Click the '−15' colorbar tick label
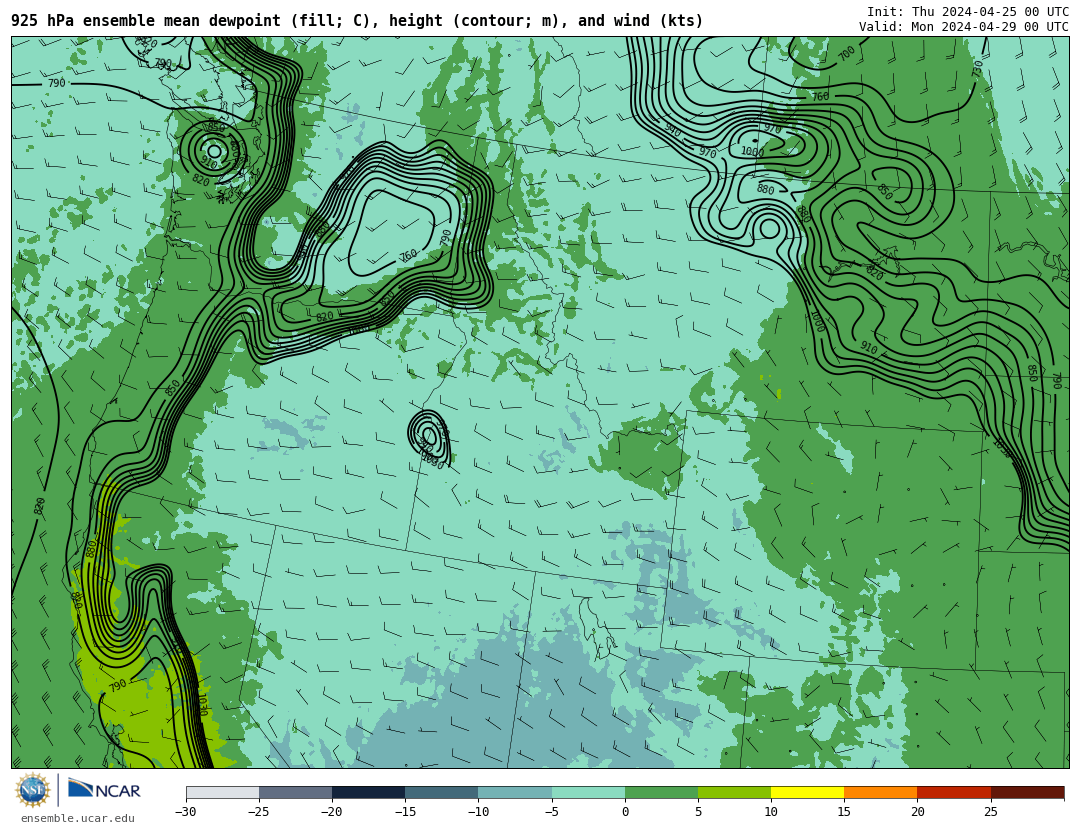This screenshot has height=831, width=1080. pyautogui.click(x=404, y=812)
